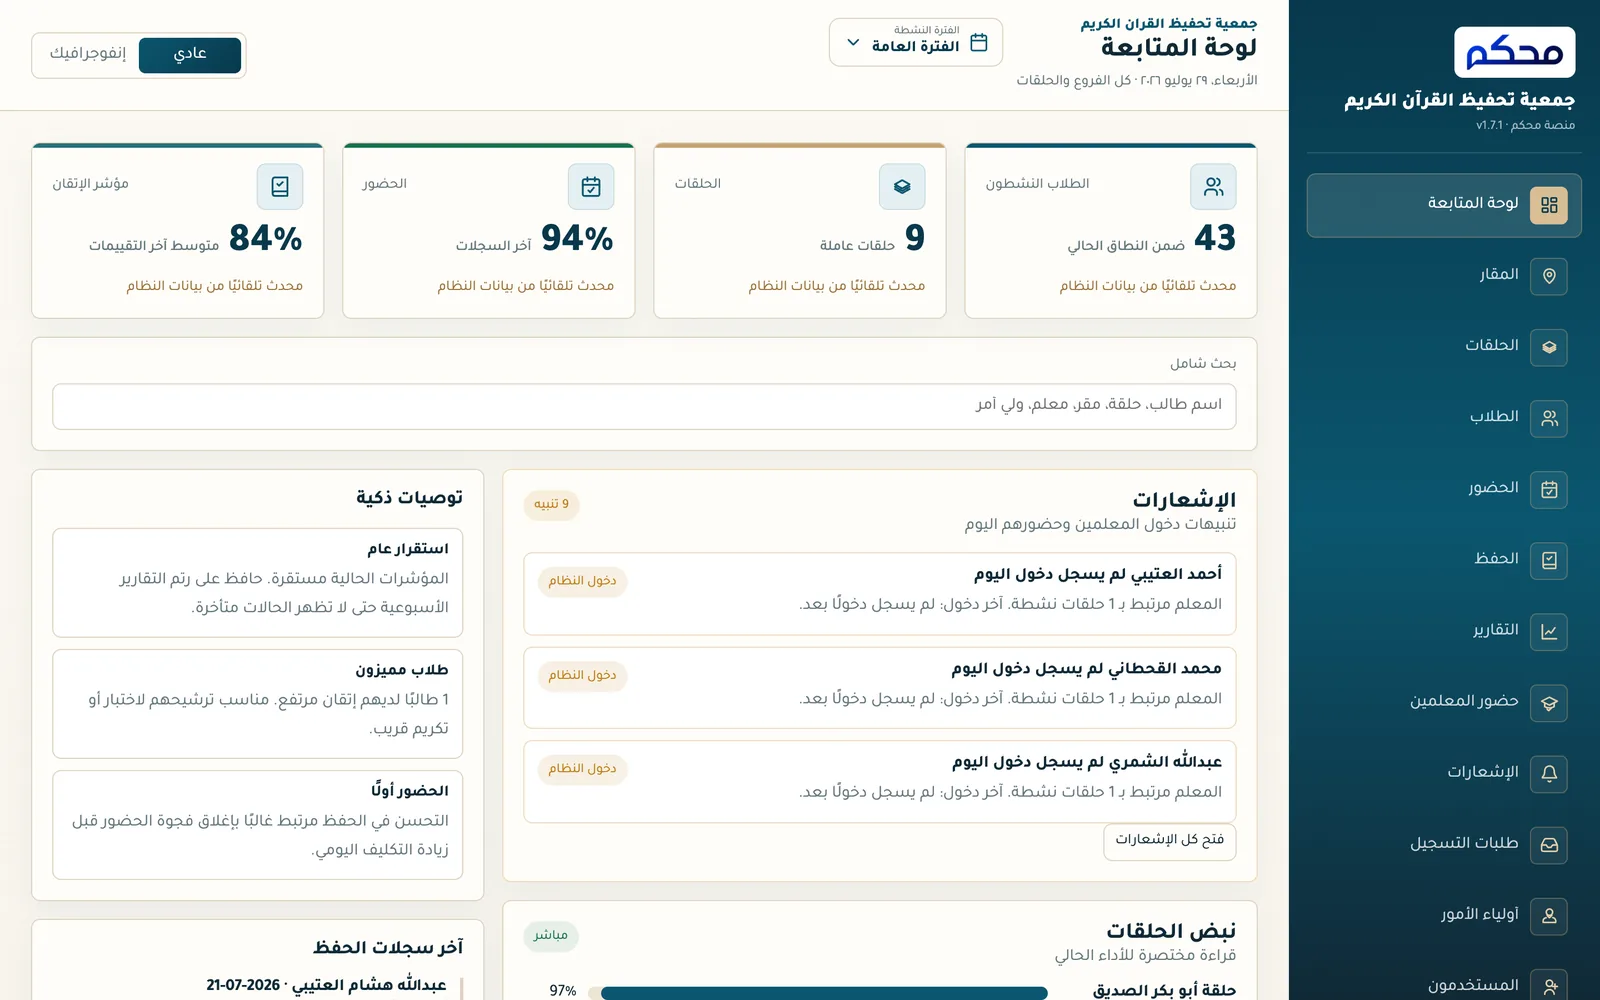The image size is (1600, 1000).
Task: Click the محكم logo in sidebar
Action: tap(1514, 52)
